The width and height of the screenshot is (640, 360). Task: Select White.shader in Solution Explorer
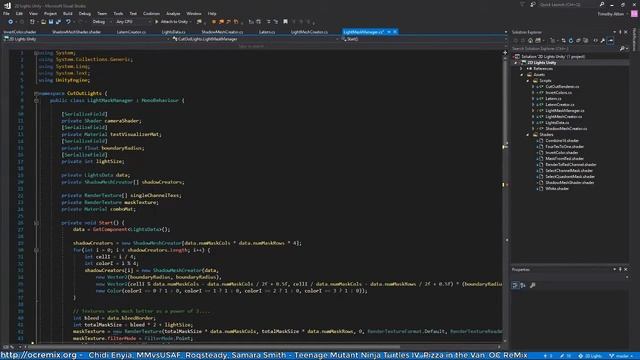pos(557,189)
